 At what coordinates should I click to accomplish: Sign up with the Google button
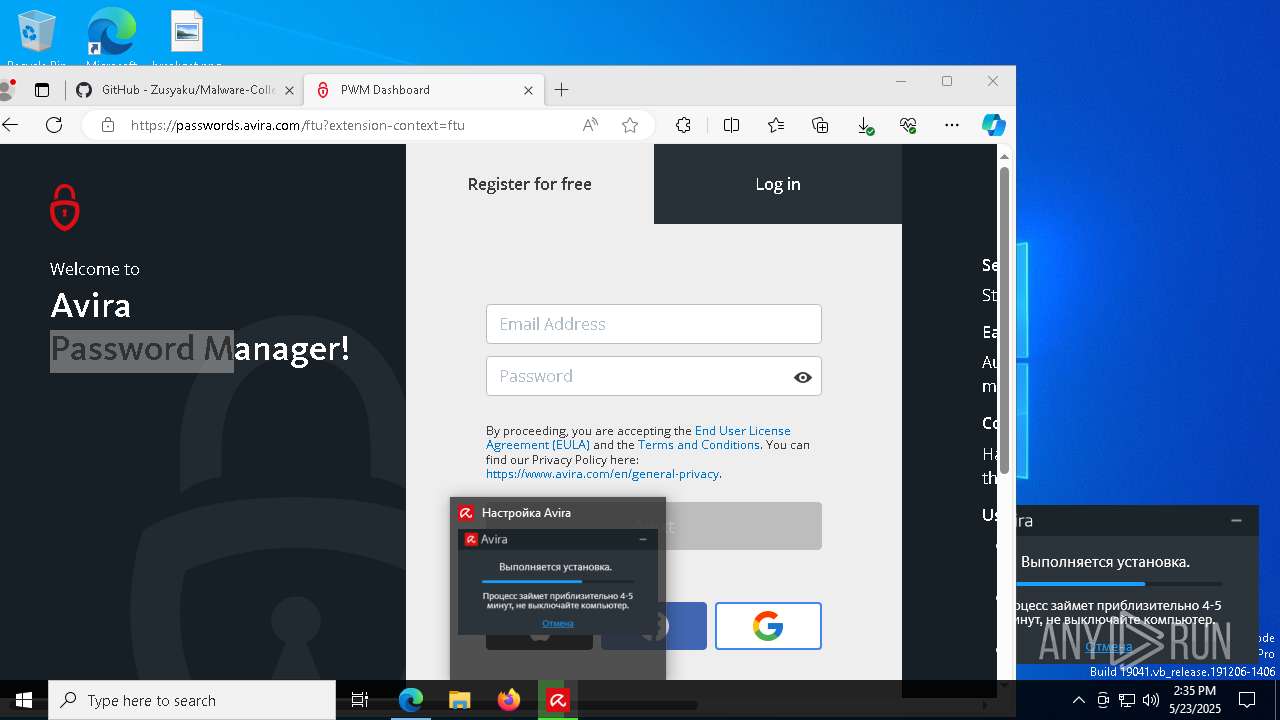pyautogui.click(x=768, y=626)
